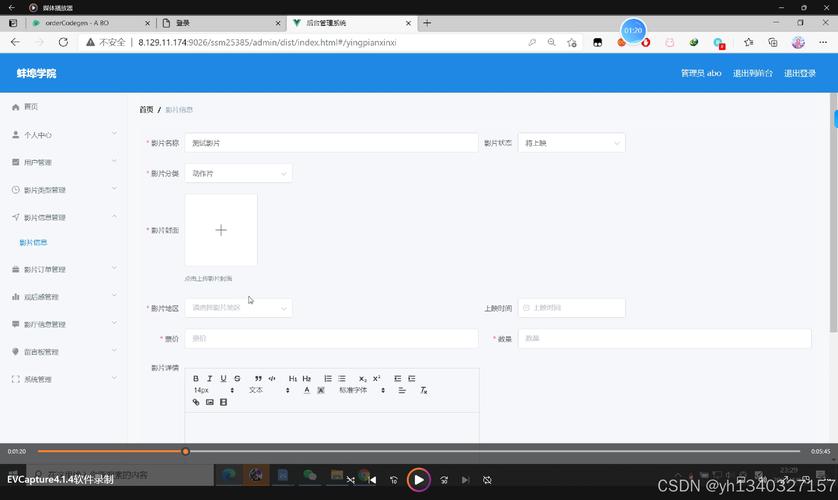838x500 pixels.
Task: Expand the 影厅信息管理 sidebar menu
Action: coord(64,324)
